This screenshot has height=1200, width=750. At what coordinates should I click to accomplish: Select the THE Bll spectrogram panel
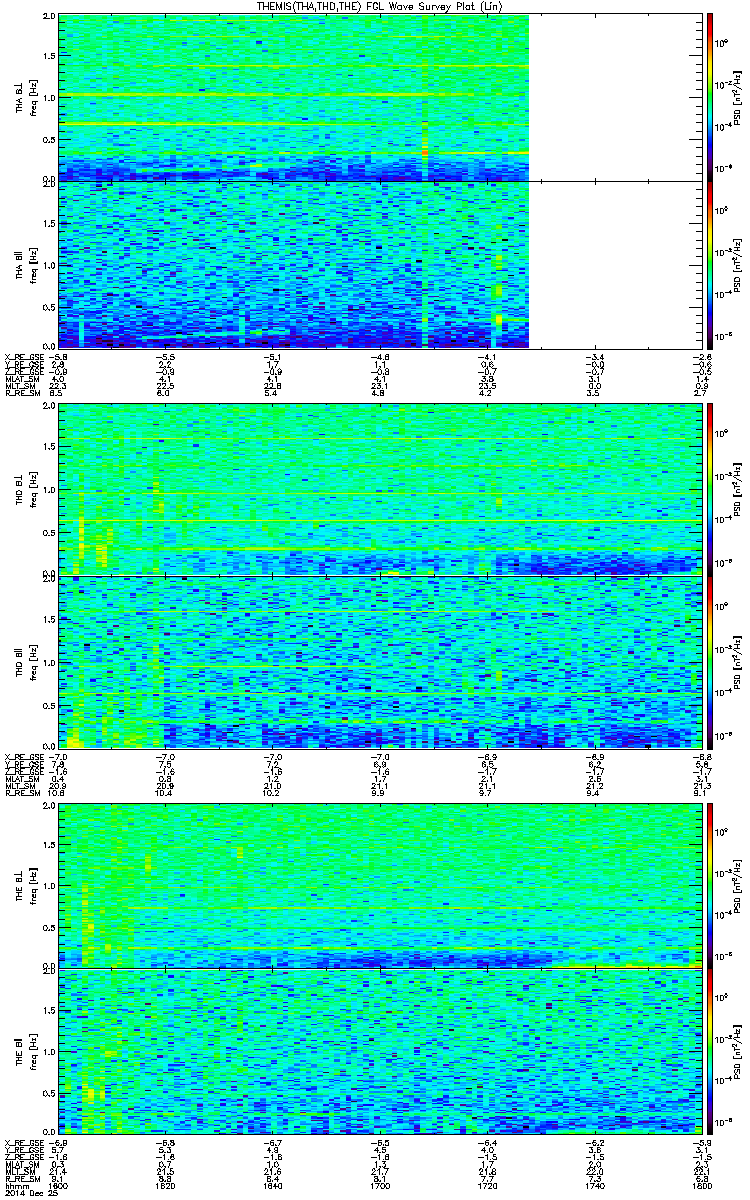379,1051
